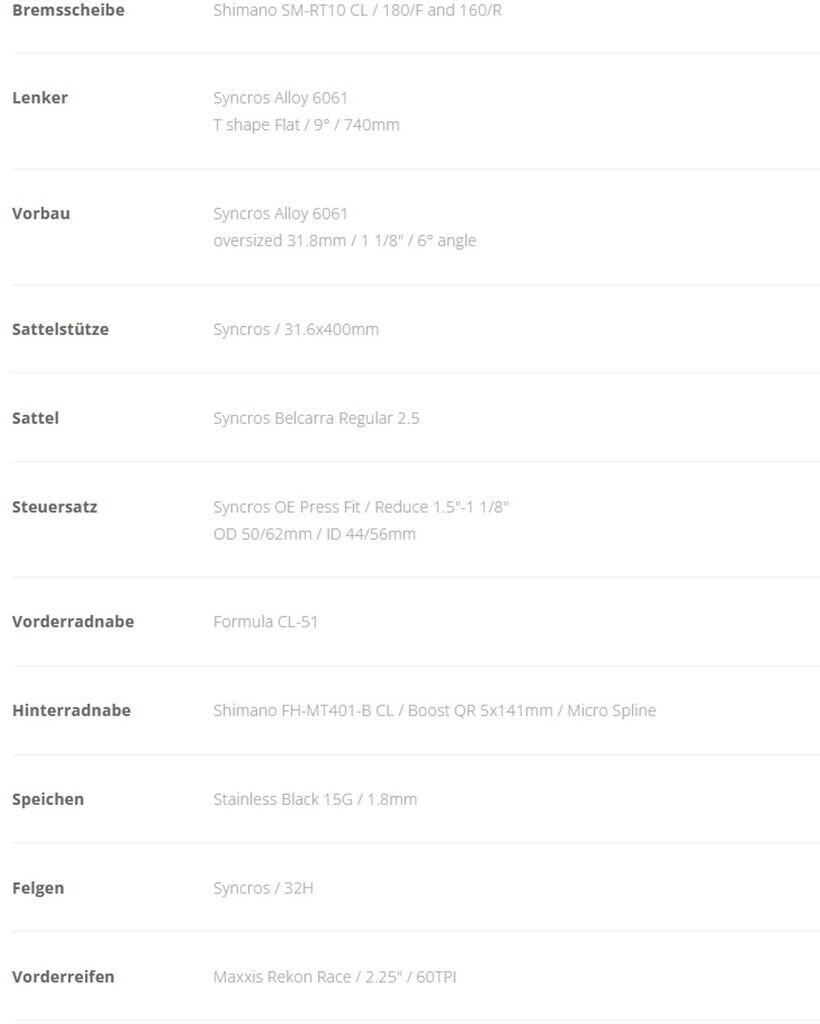Click the Lenker row label

coord(40,98)
